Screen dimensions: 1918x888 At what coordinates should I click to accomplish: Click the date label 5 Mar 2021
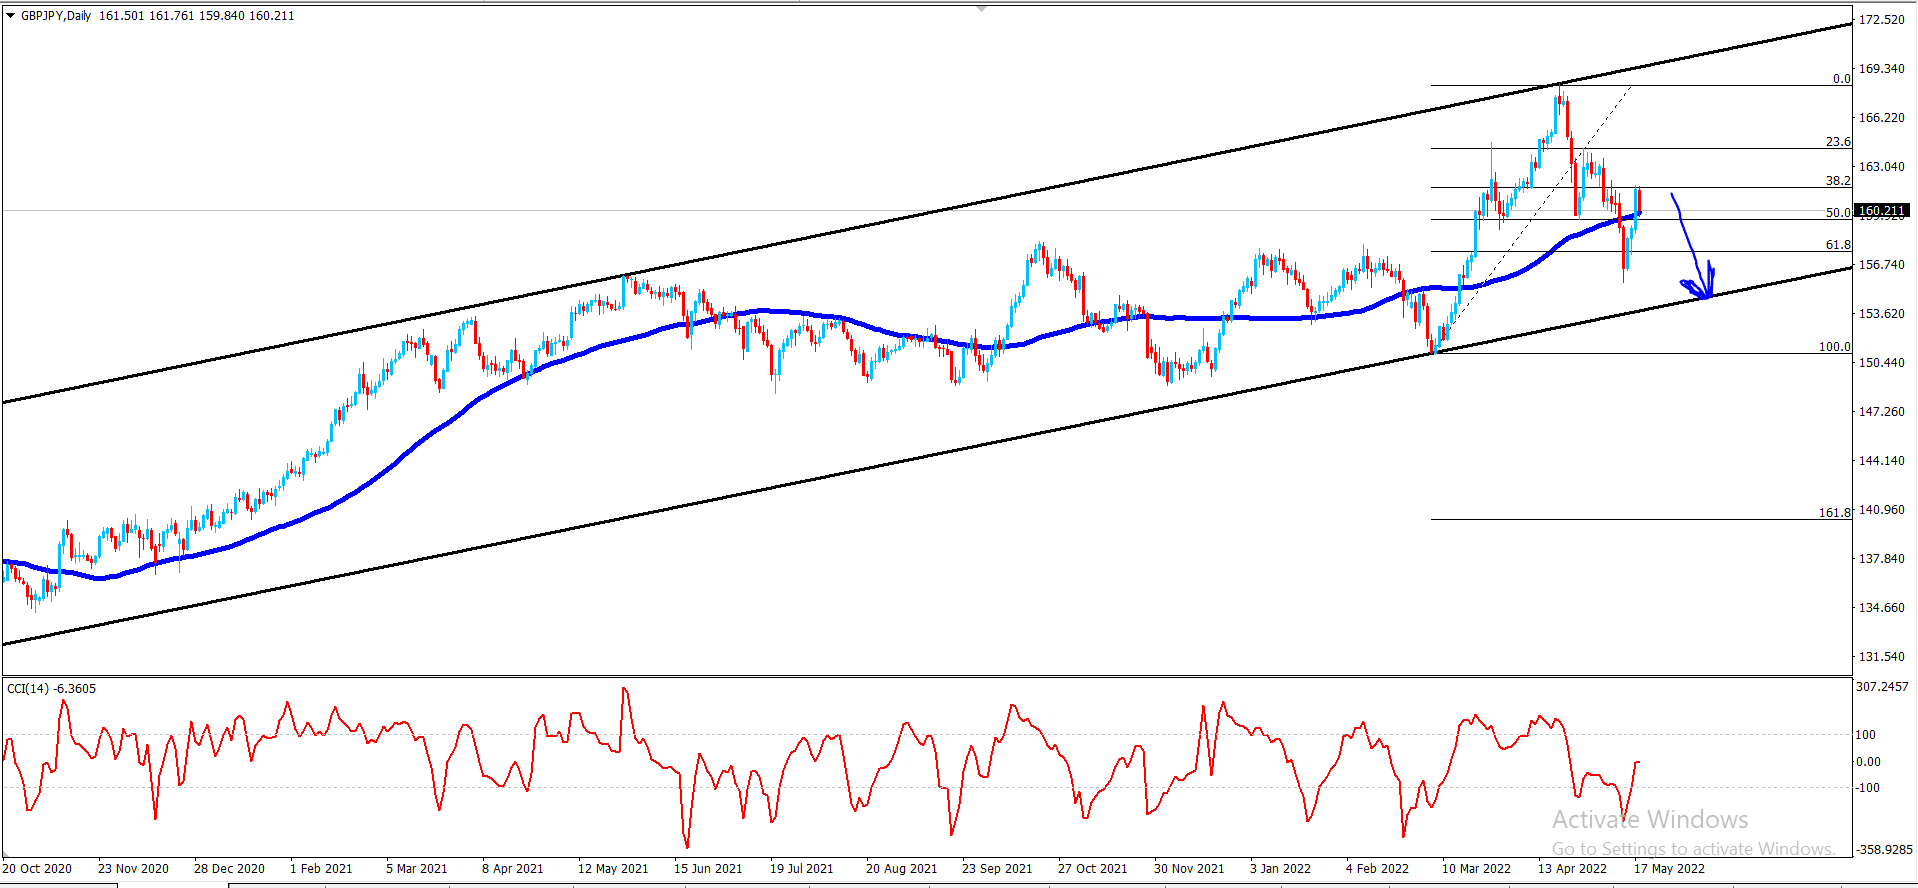click(417, 869)
